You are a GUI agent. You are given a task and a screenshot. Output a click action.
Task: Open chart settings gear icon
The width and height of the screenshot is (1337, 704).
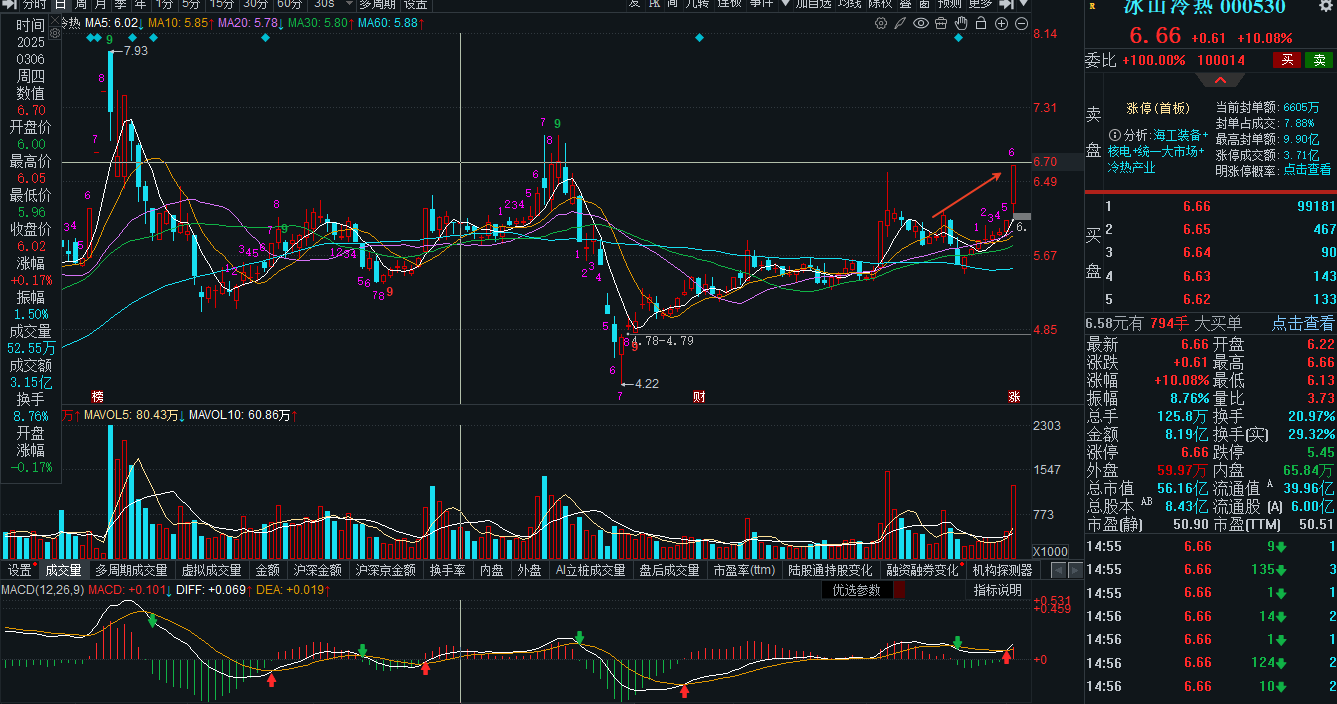[881, 23]
